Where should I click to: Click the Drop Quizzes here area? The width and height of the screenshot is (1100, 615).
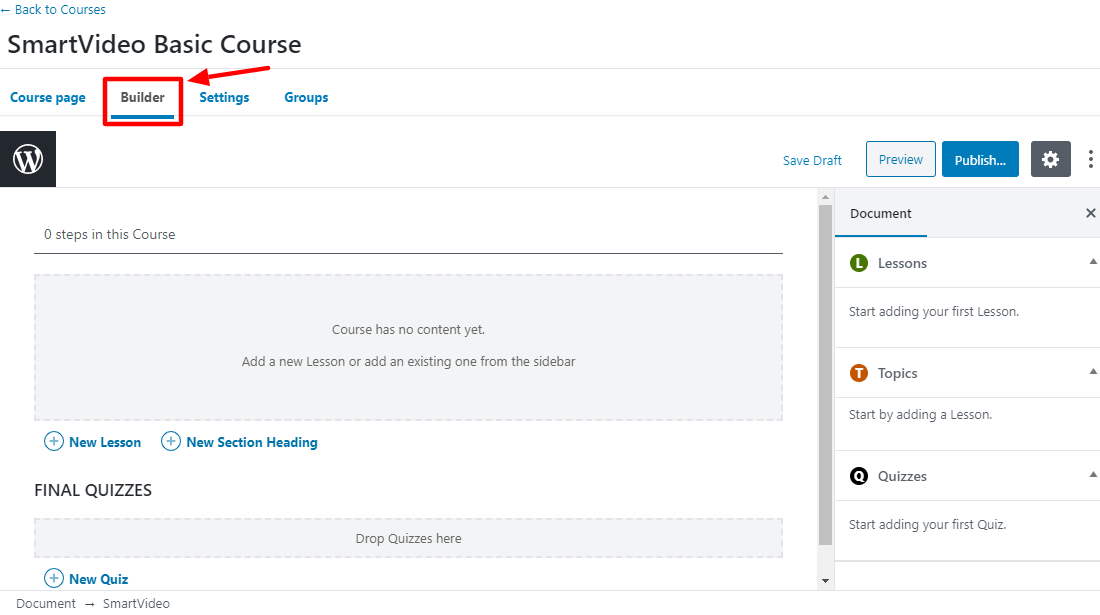(x=408, y=538)
